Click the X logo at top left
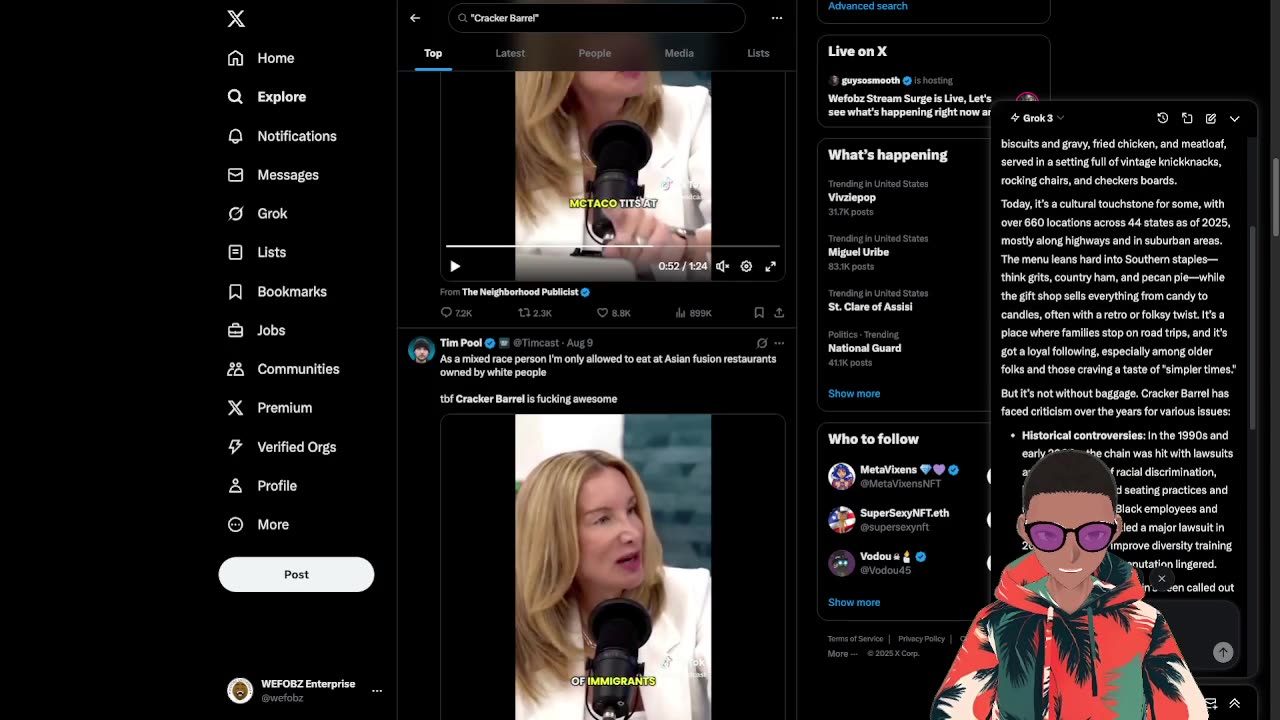The image size is (1280, 720). pos(236,19)
